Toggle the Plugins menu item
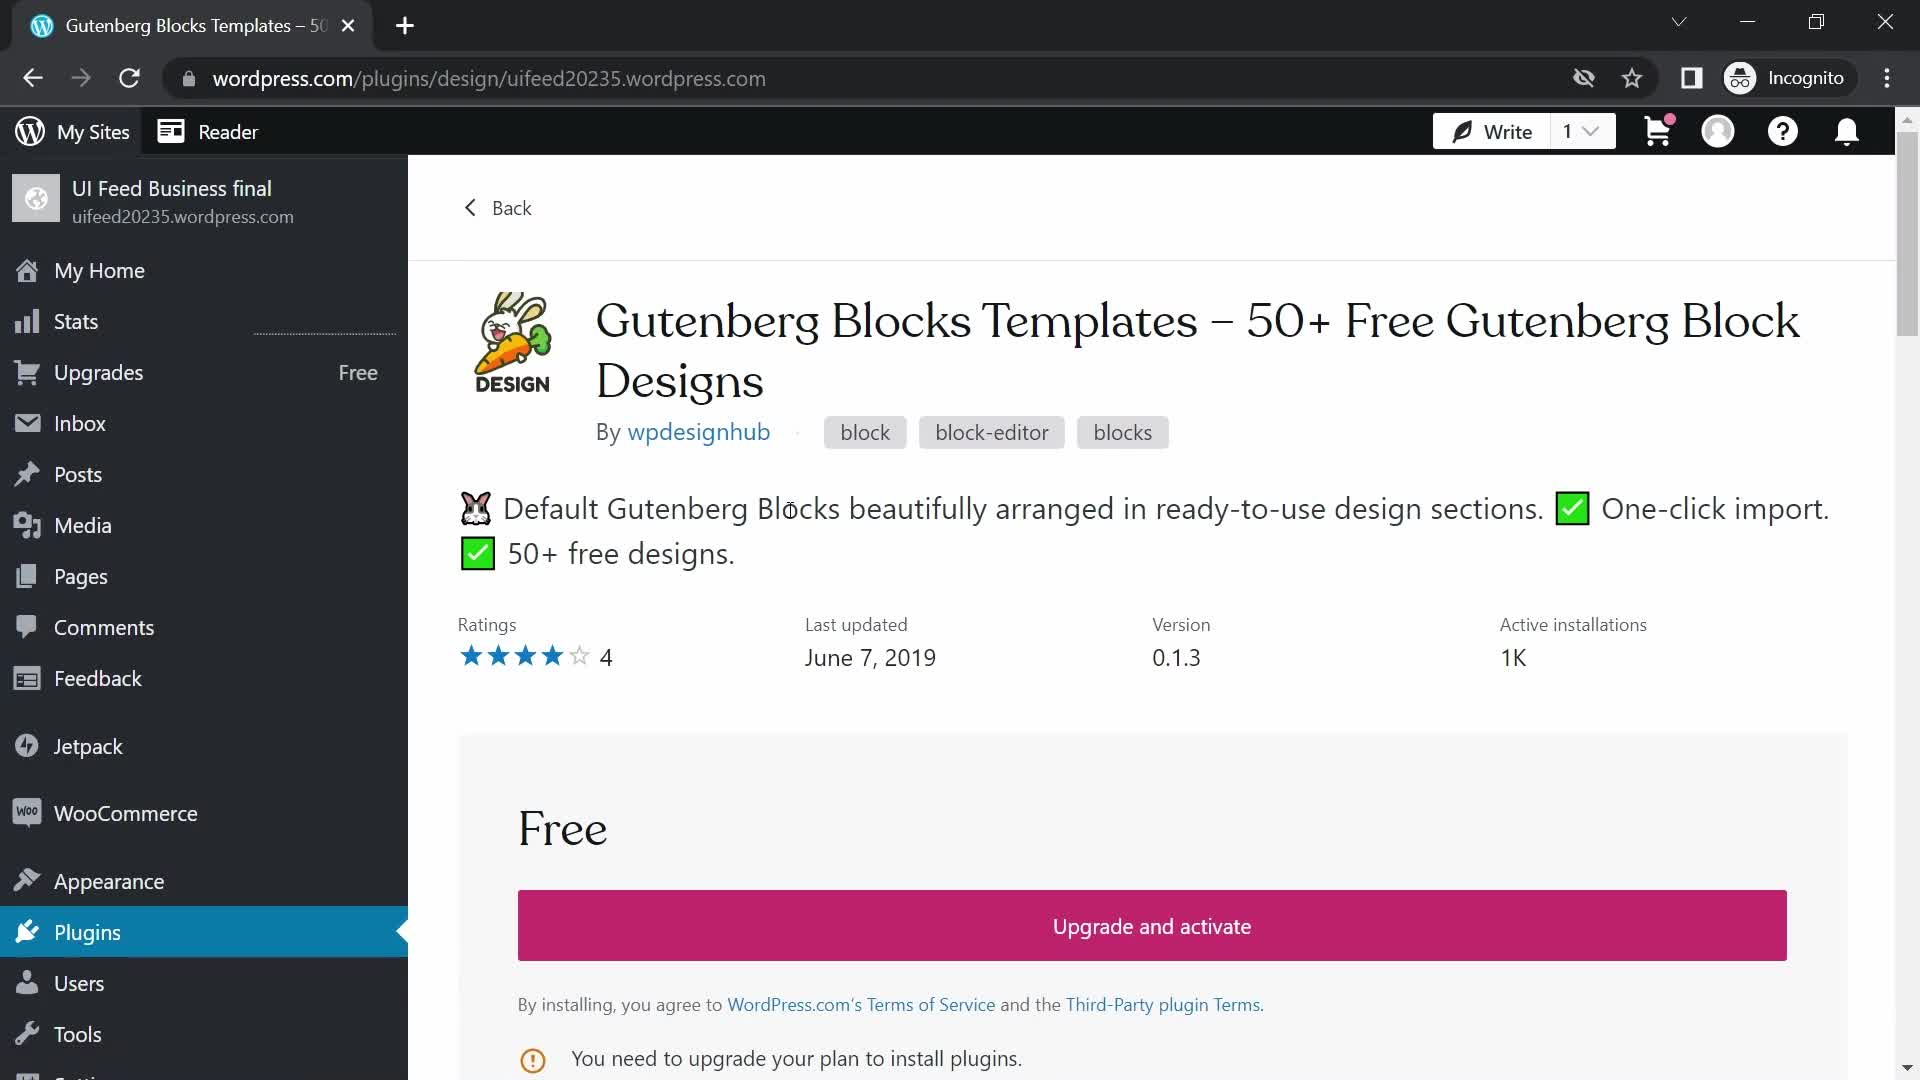The height and width of the screenshot is (1080, 1920). [x=87, y=932]
